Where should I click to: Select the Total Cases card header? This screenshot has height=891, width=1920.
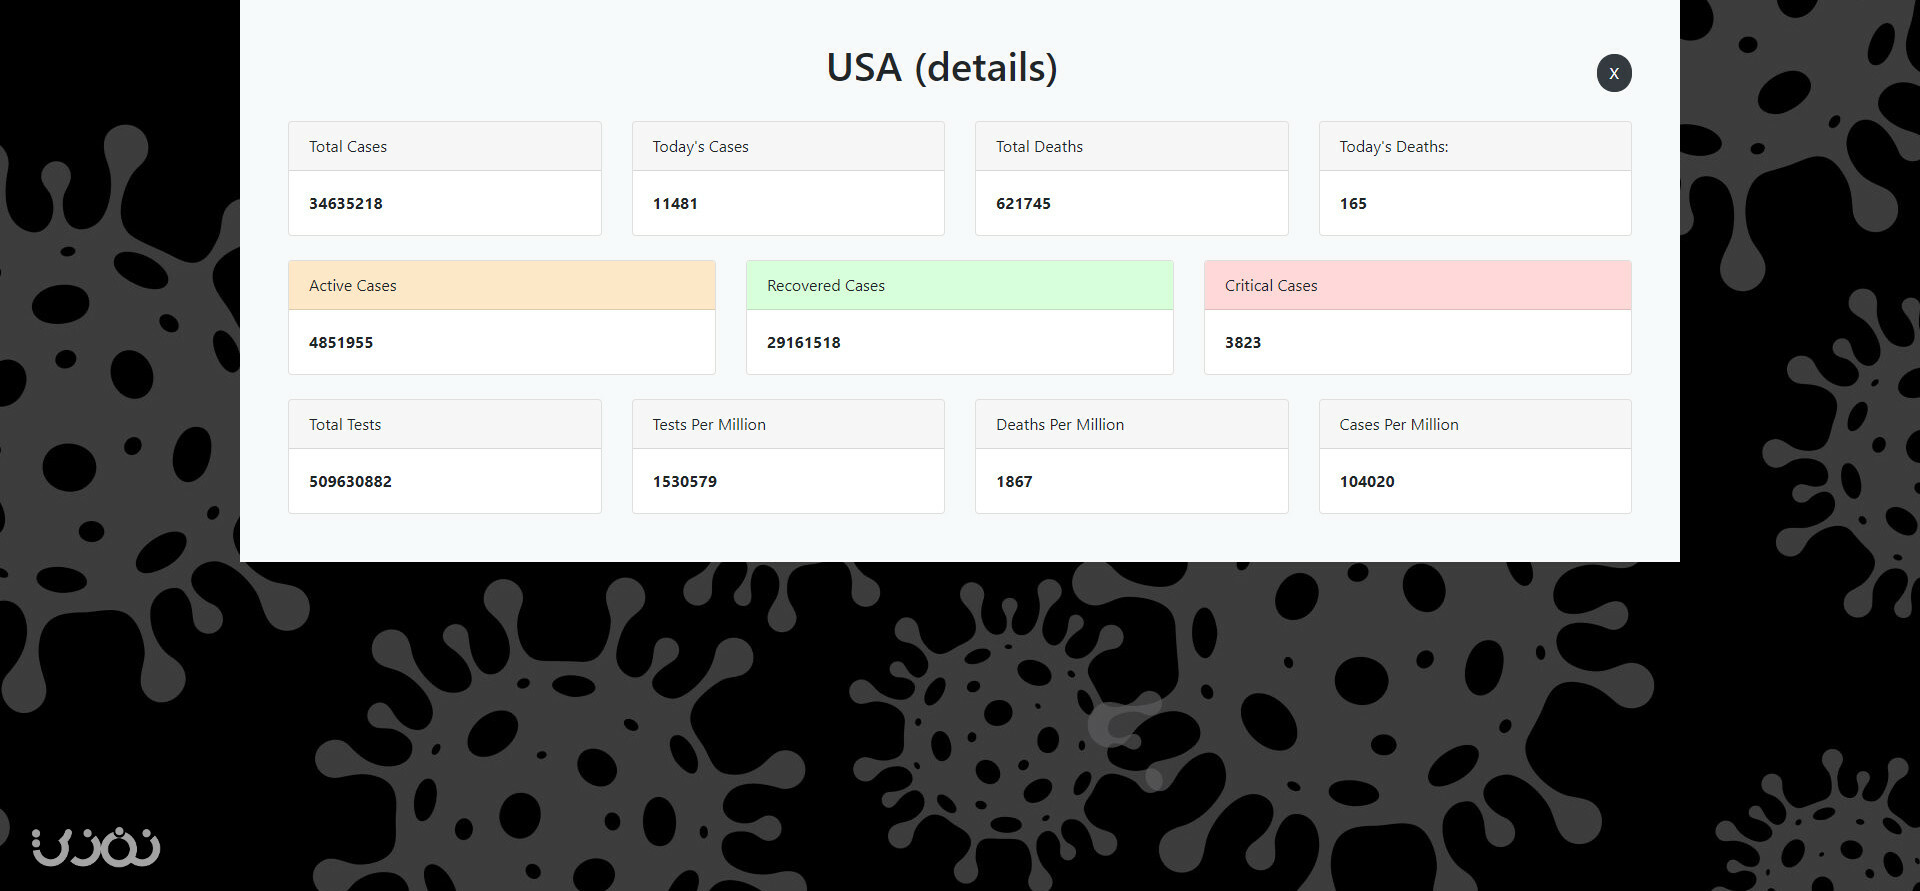click(x=445, y=146)
